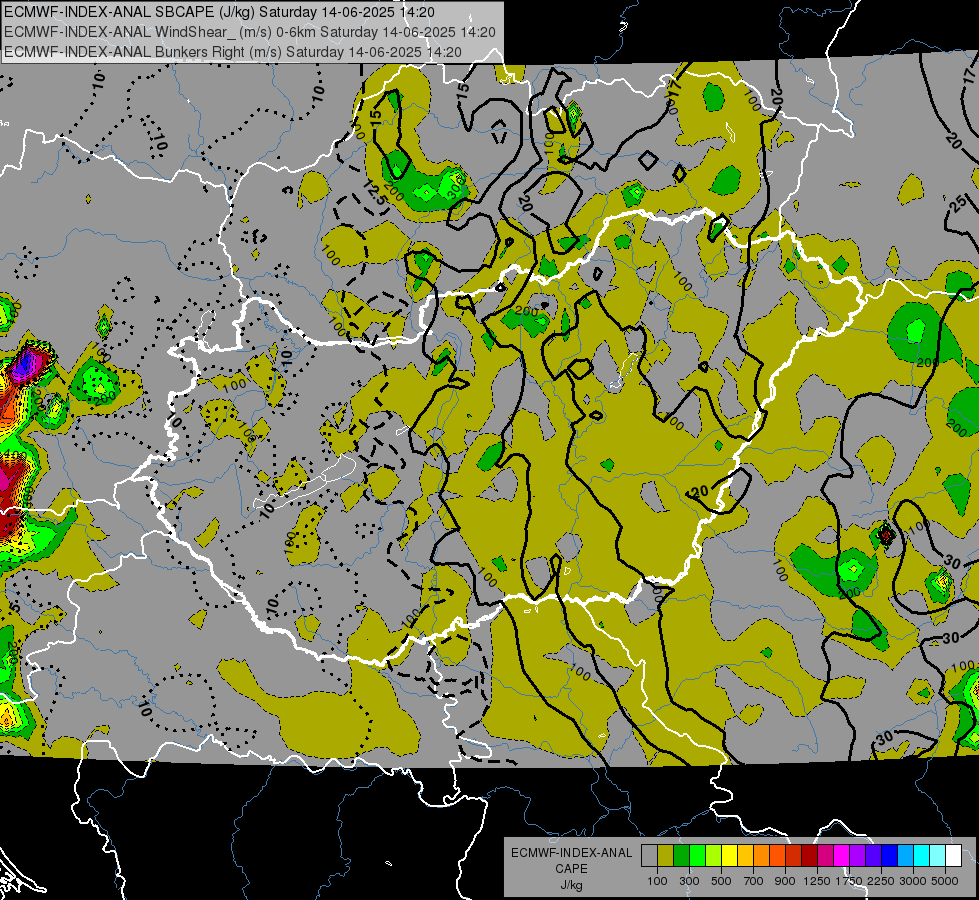Click the SBCAPE title line in header
Screen dimensions: 979x900
219,12
